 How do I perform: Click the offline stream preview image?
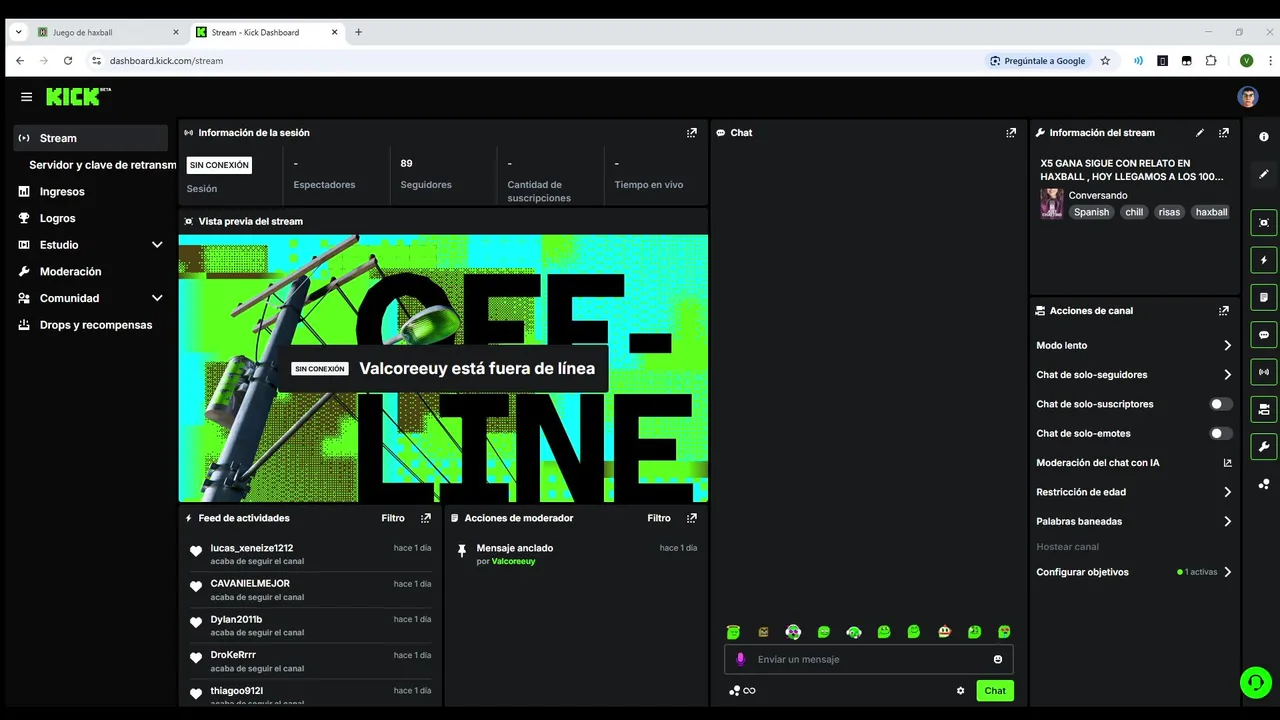coord(443,368)
